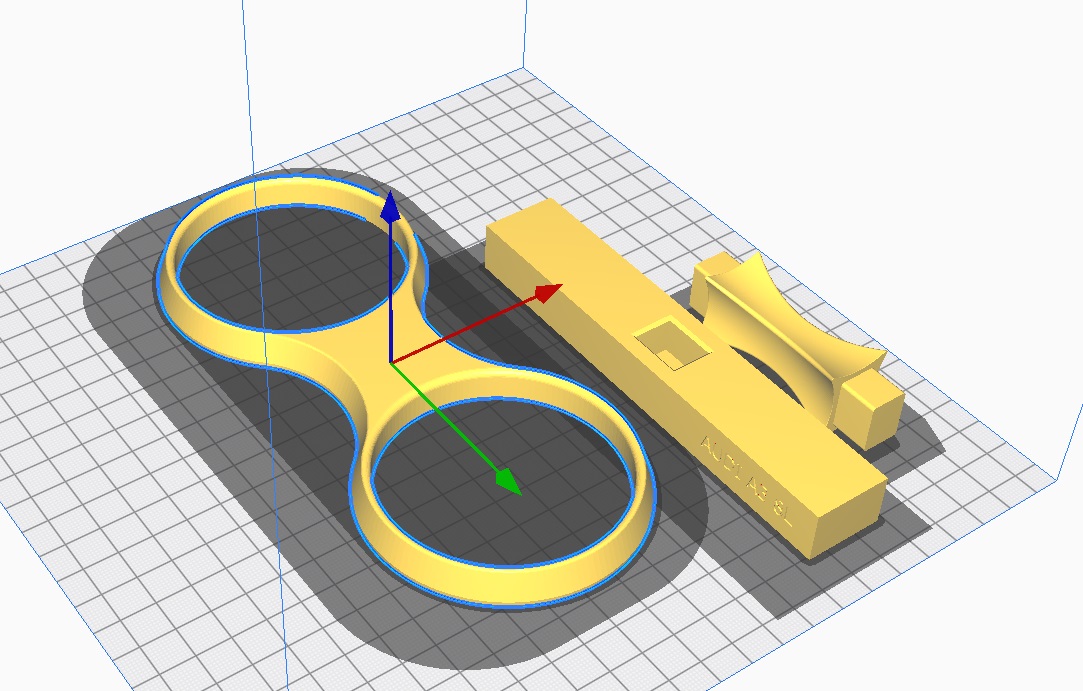Viewport: 1083px width, 691px height.
Task: Click the square cutout in the bar
Action: pos(674,342)
